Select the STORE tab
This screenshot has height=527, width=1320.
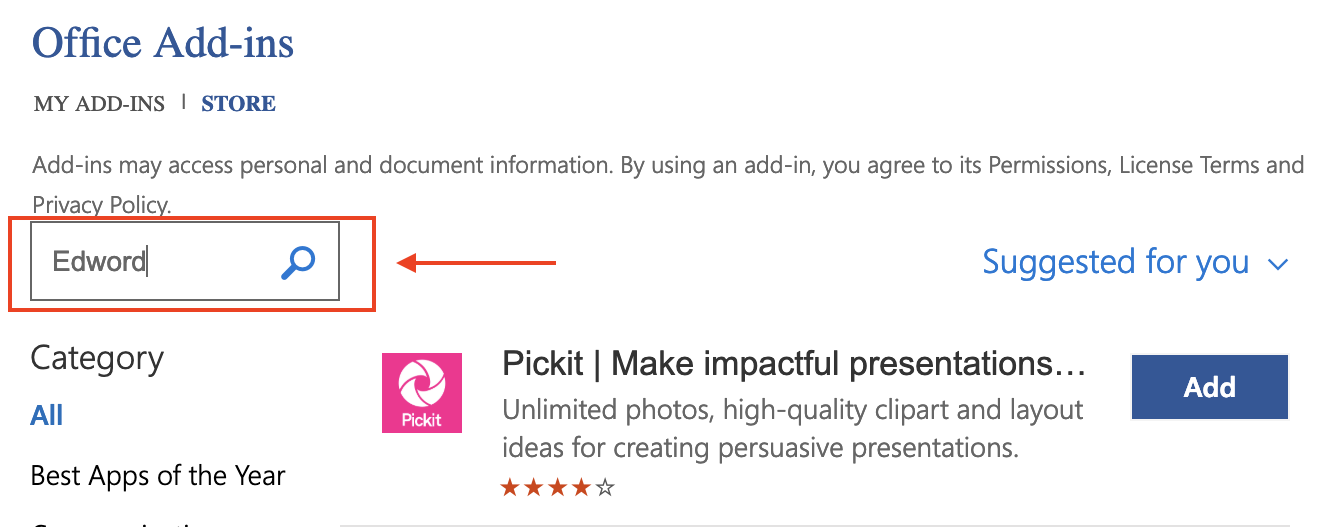coord(238,104)
